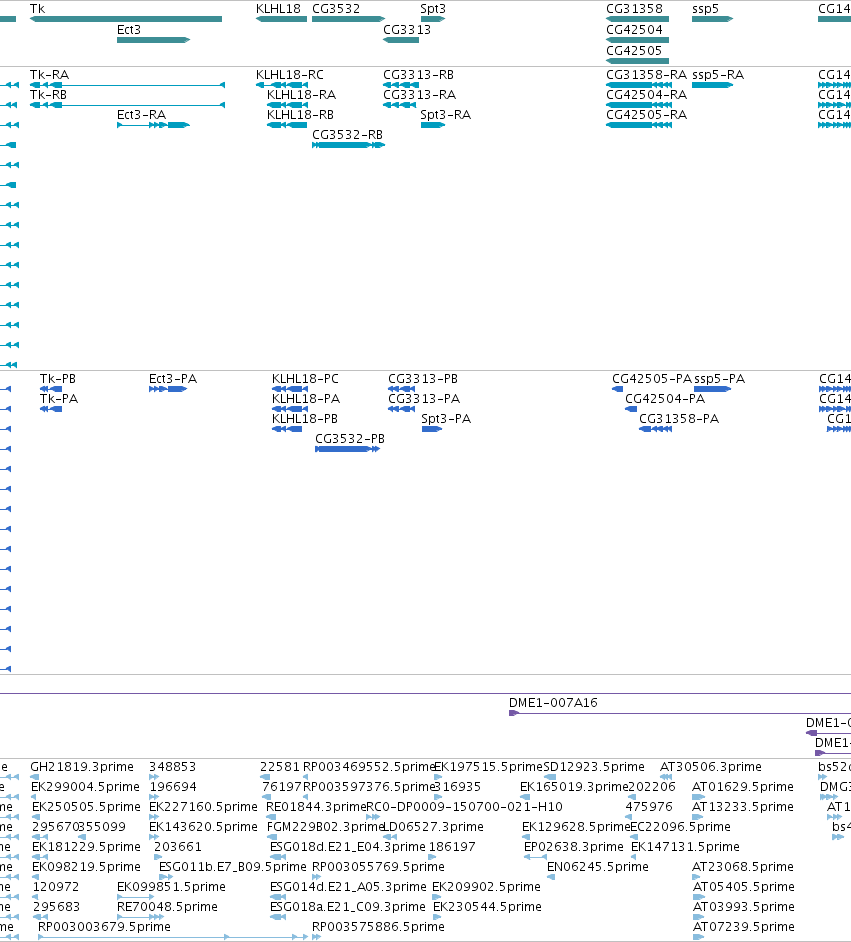
Task: Select the CG42505 gene label in top track
Action: [x=634, y=50]
